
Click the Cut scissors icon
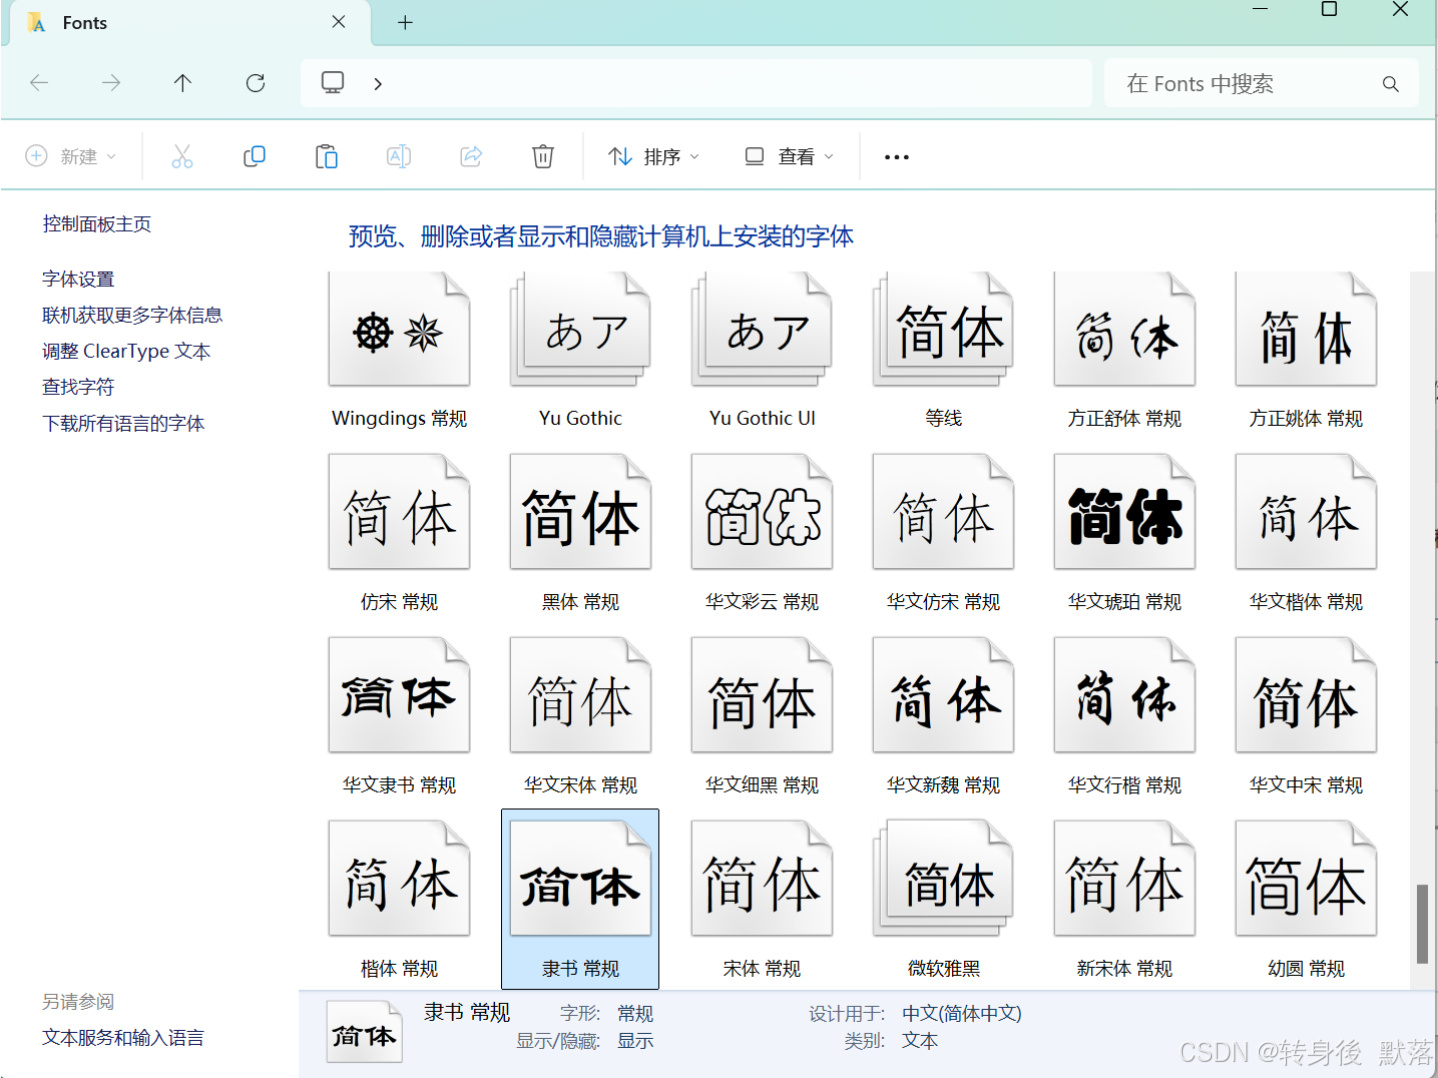point(182,156)
